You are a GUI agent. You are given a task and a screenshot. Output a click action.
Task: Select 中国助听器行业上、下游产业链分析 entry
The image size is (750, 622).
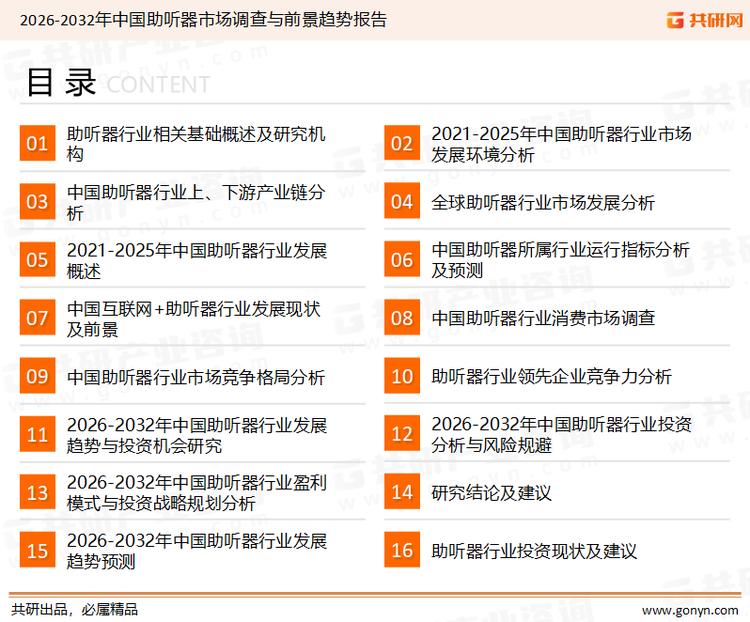(196, 202)
